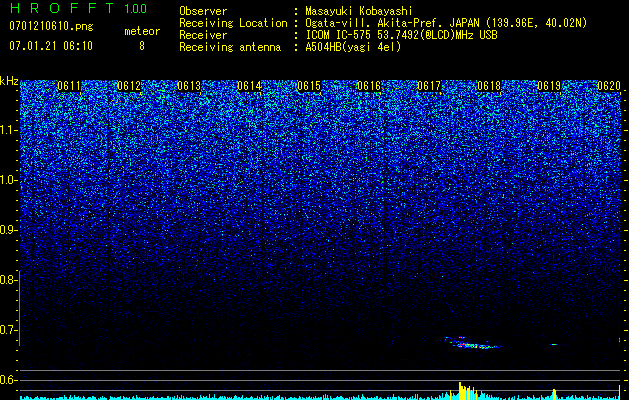629x400 pixels.
Task: Click the large meteor echo near 0618
Action: [473, 343]
